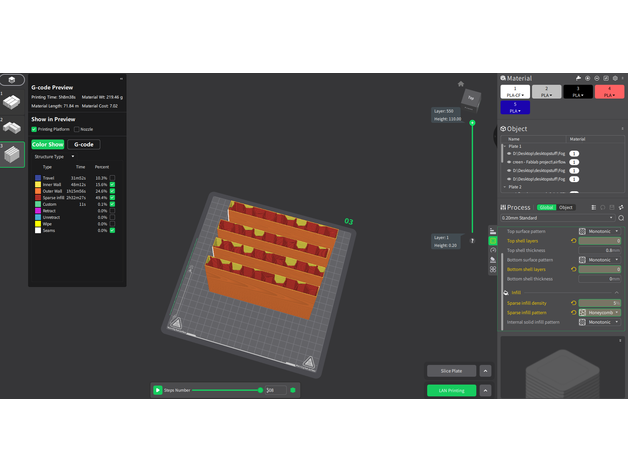628x472 pixels.
Task: Click the search icon beside process preset
Action: (620, 217)
